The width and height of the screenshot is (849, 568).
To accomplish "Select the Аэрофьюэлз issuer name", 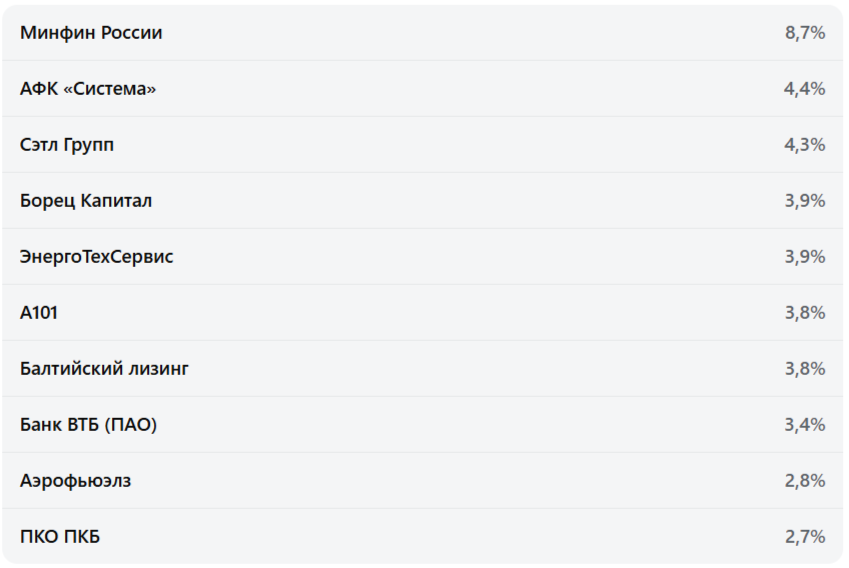I will pyautogui.click(x=75, y=481).
